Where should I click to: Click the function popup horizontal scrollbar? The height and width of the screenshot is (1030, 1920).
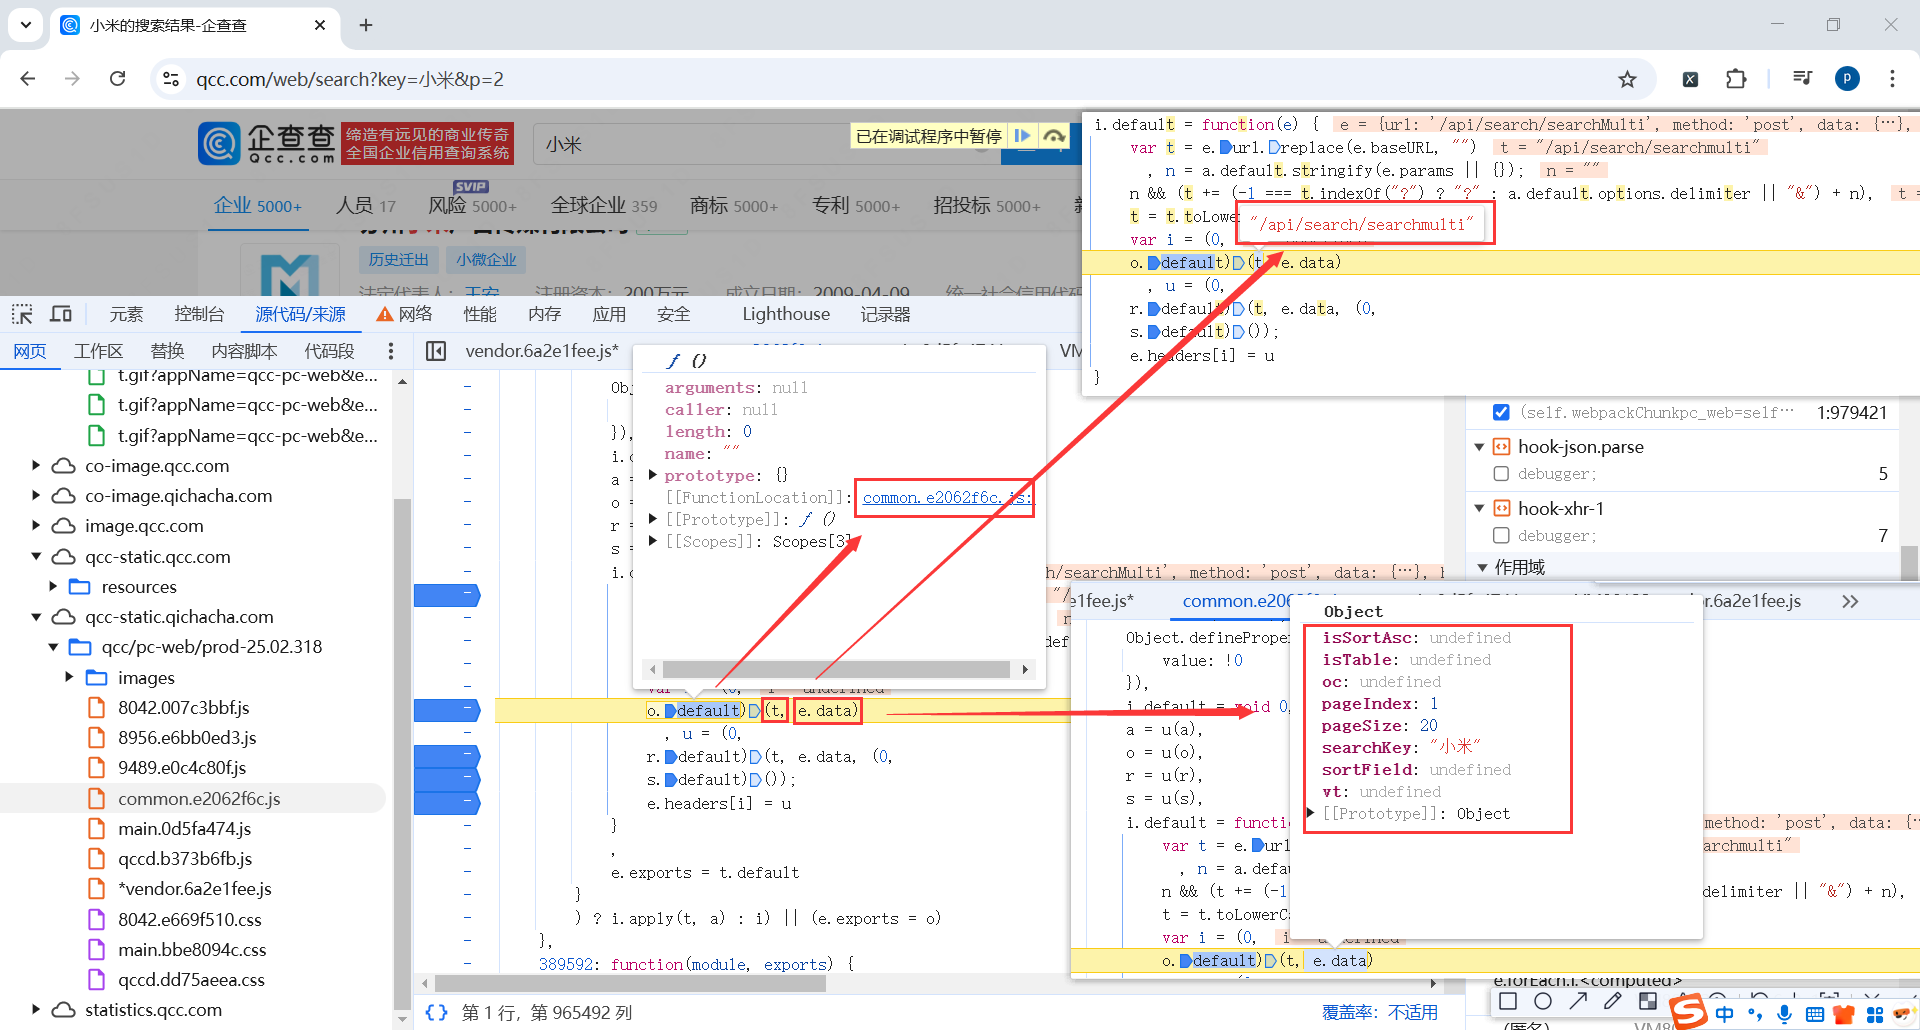coord(836,669)
